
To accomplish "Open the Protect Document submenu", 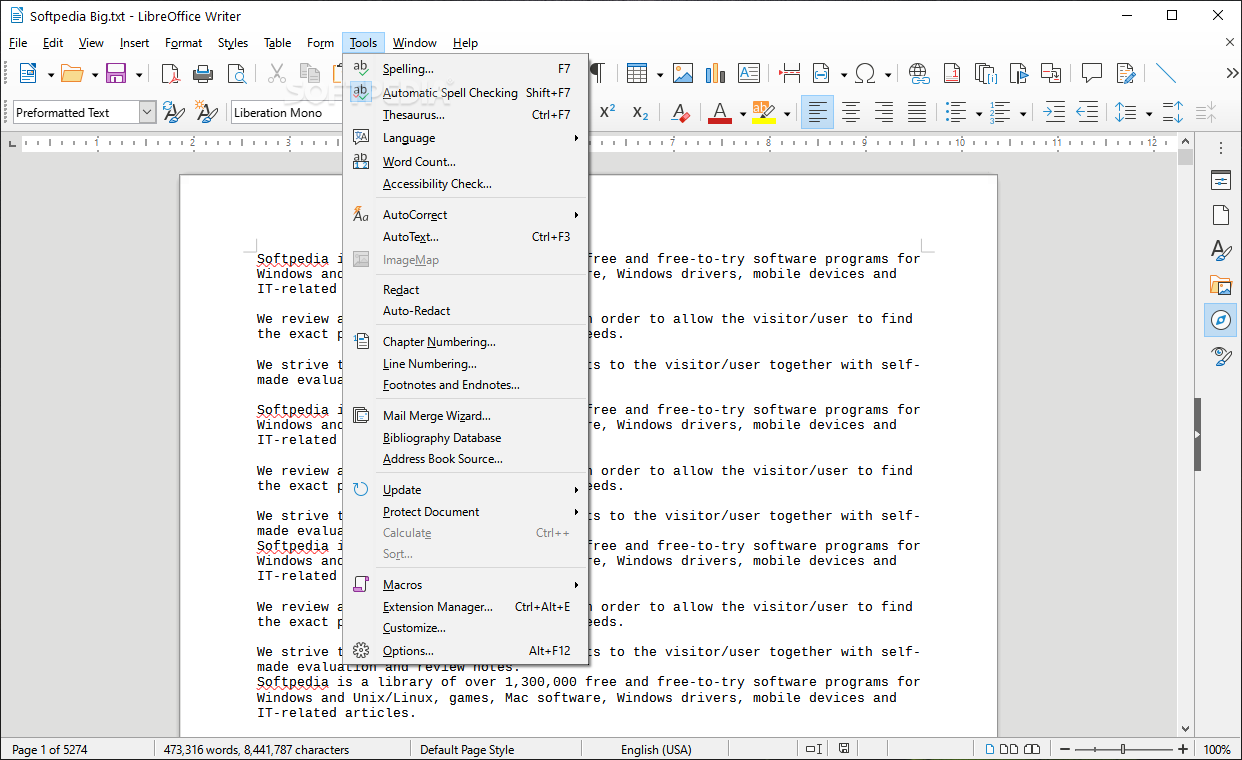I will click(x=465, y=512).
